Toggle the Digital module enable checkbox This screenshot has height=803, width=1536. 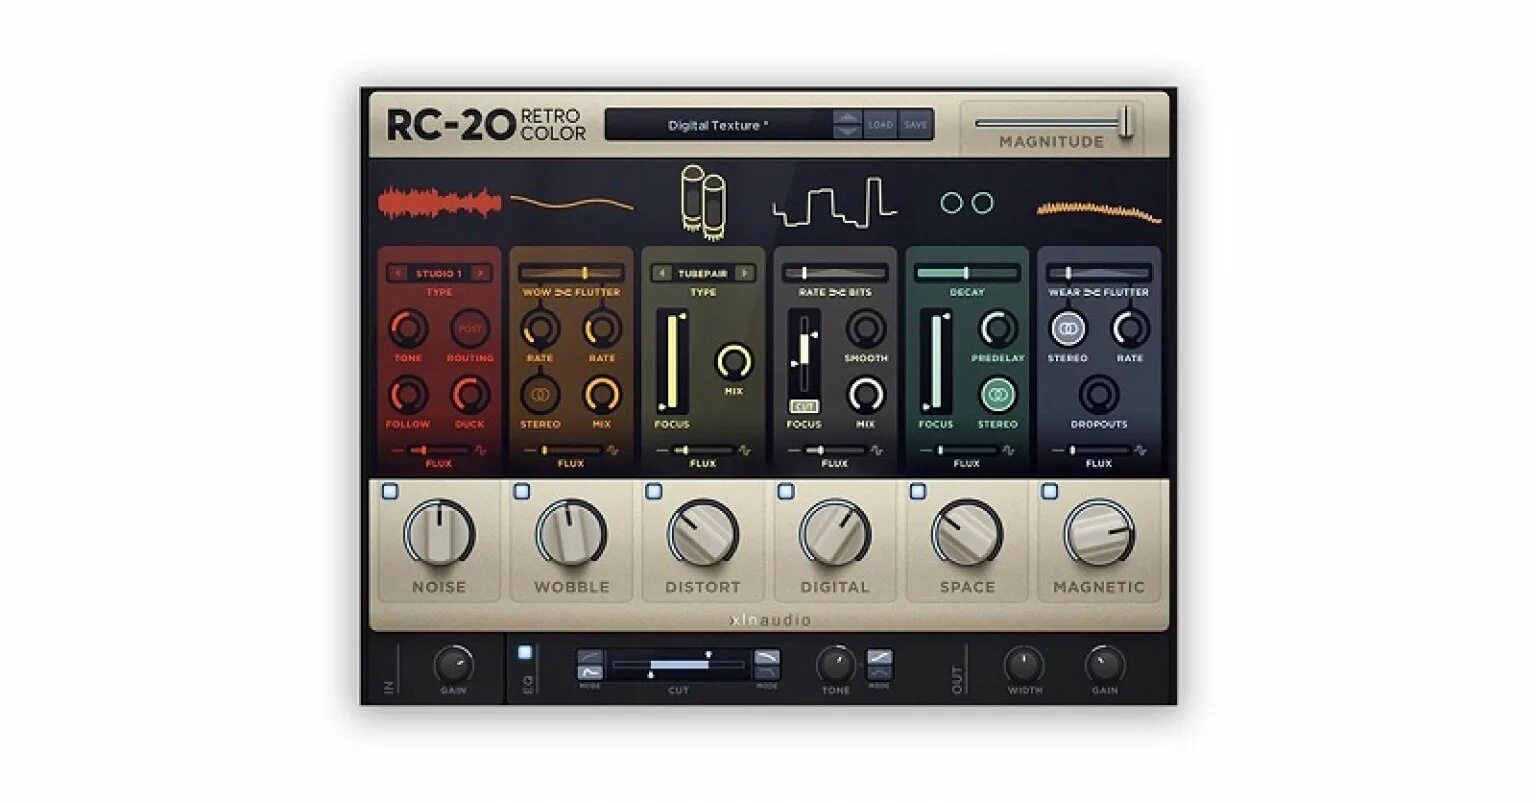[786, 492]
